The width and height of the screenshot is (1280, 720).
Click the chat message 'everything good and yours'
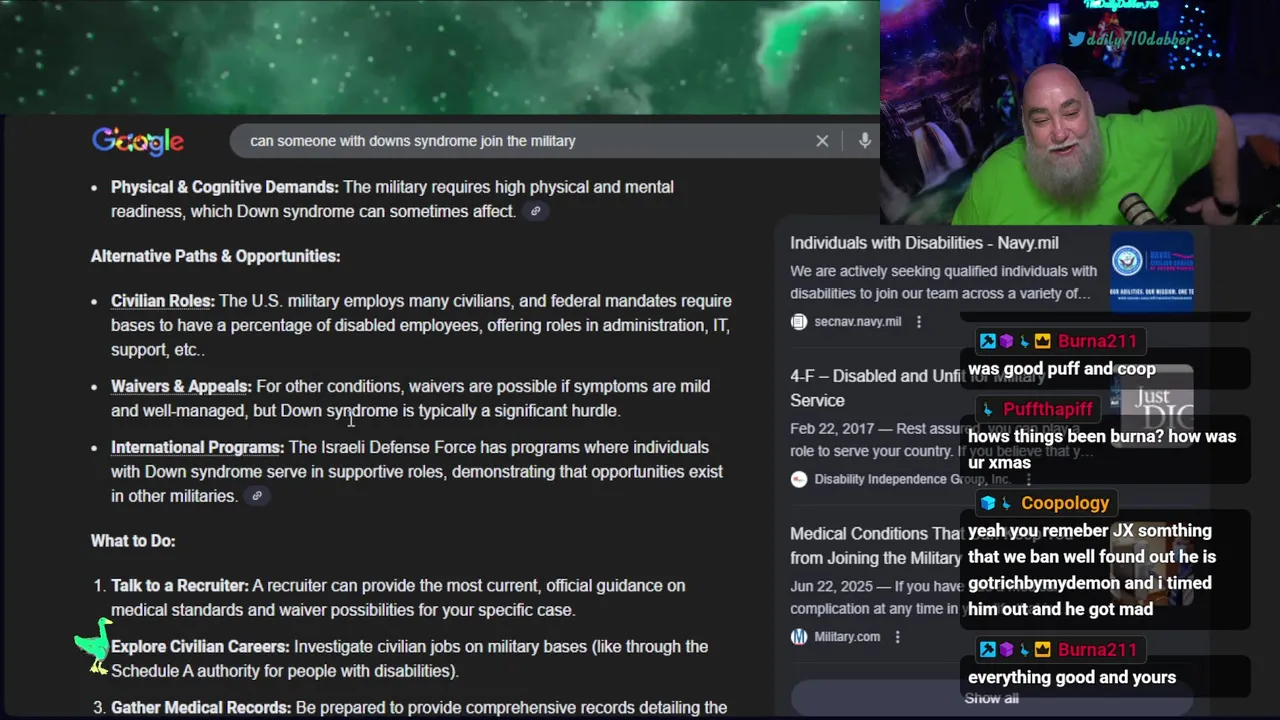[x=1072, y=678]
